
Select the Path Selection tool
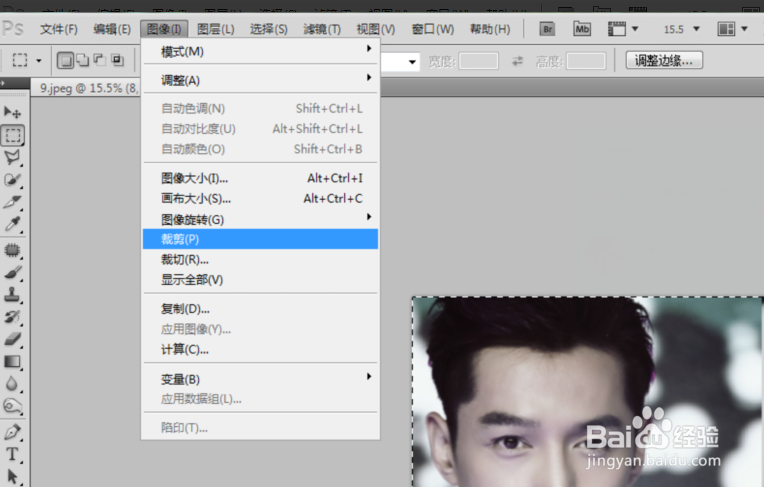click(12, 476)
